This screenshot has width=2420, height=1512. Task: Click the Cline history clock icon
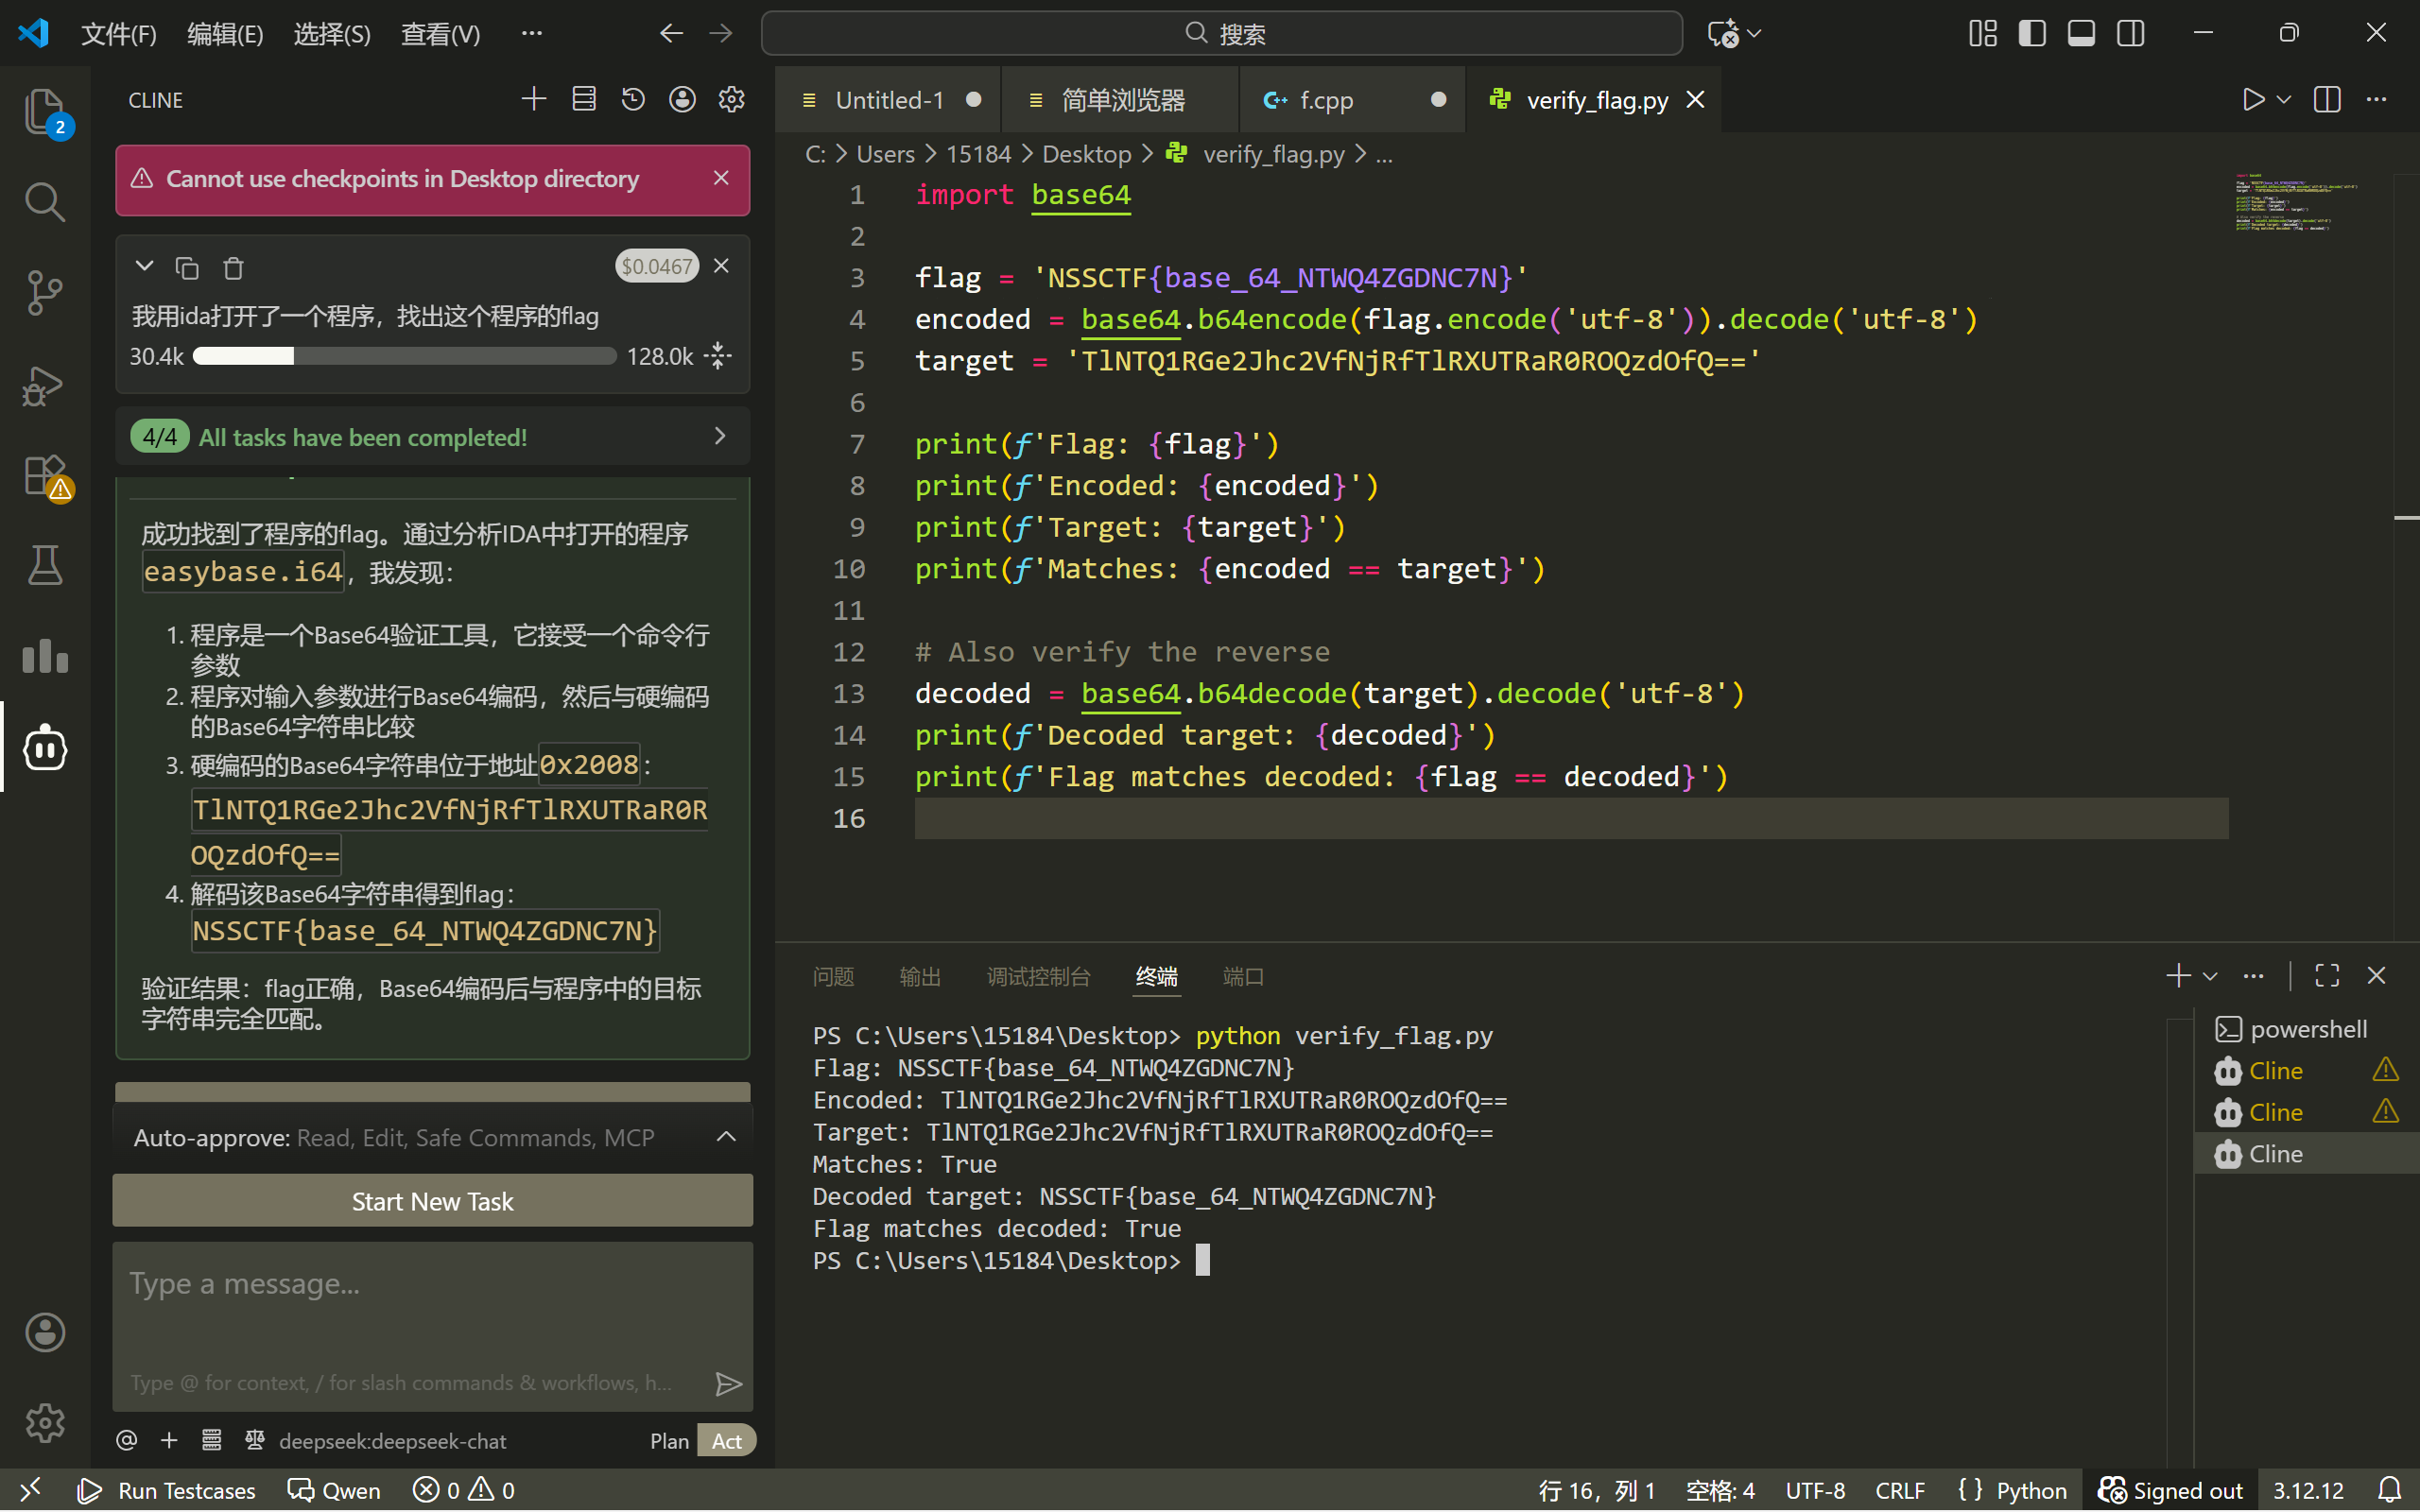pos(633,99)
